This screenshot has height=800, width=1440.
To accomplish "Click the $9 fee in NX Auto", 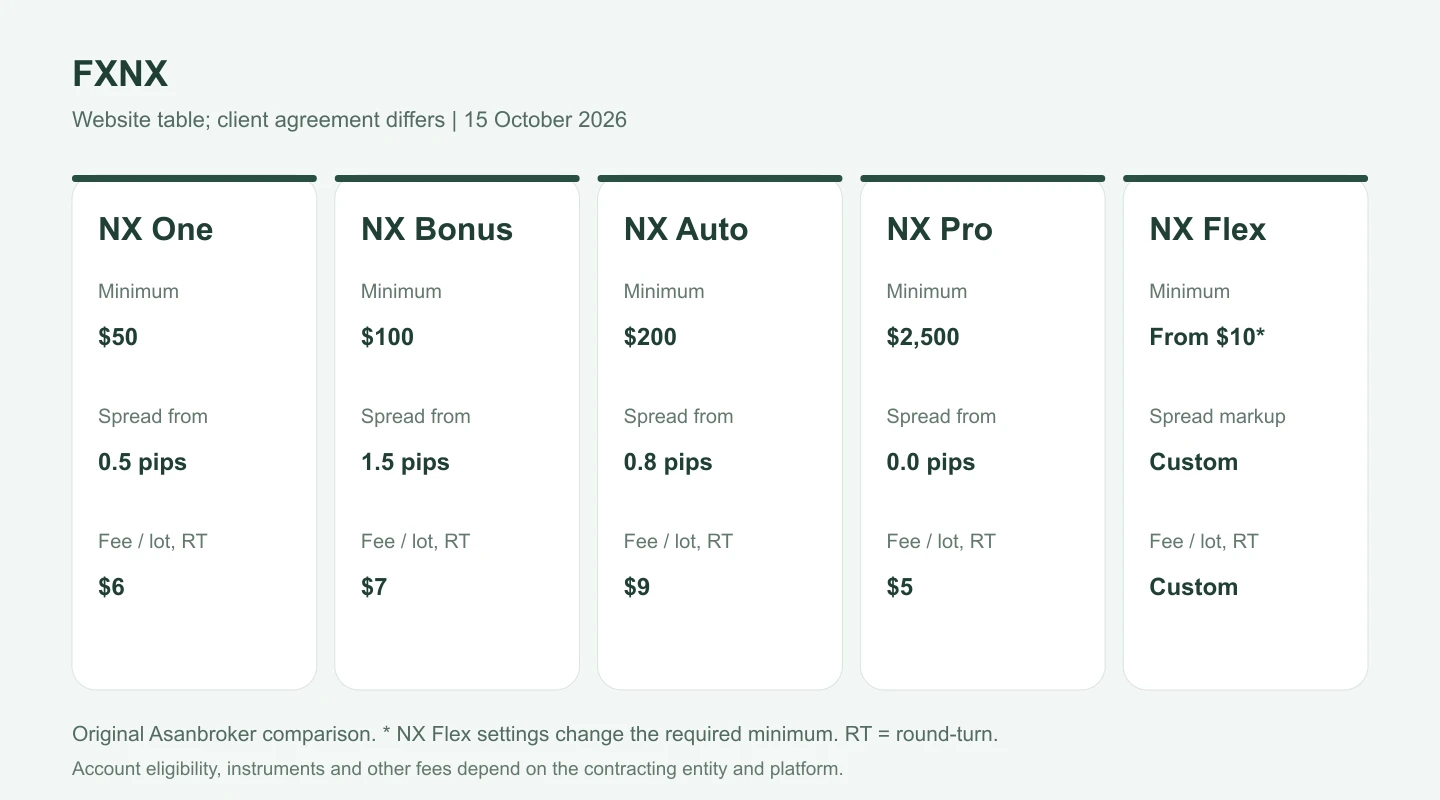I will point(637,587).
